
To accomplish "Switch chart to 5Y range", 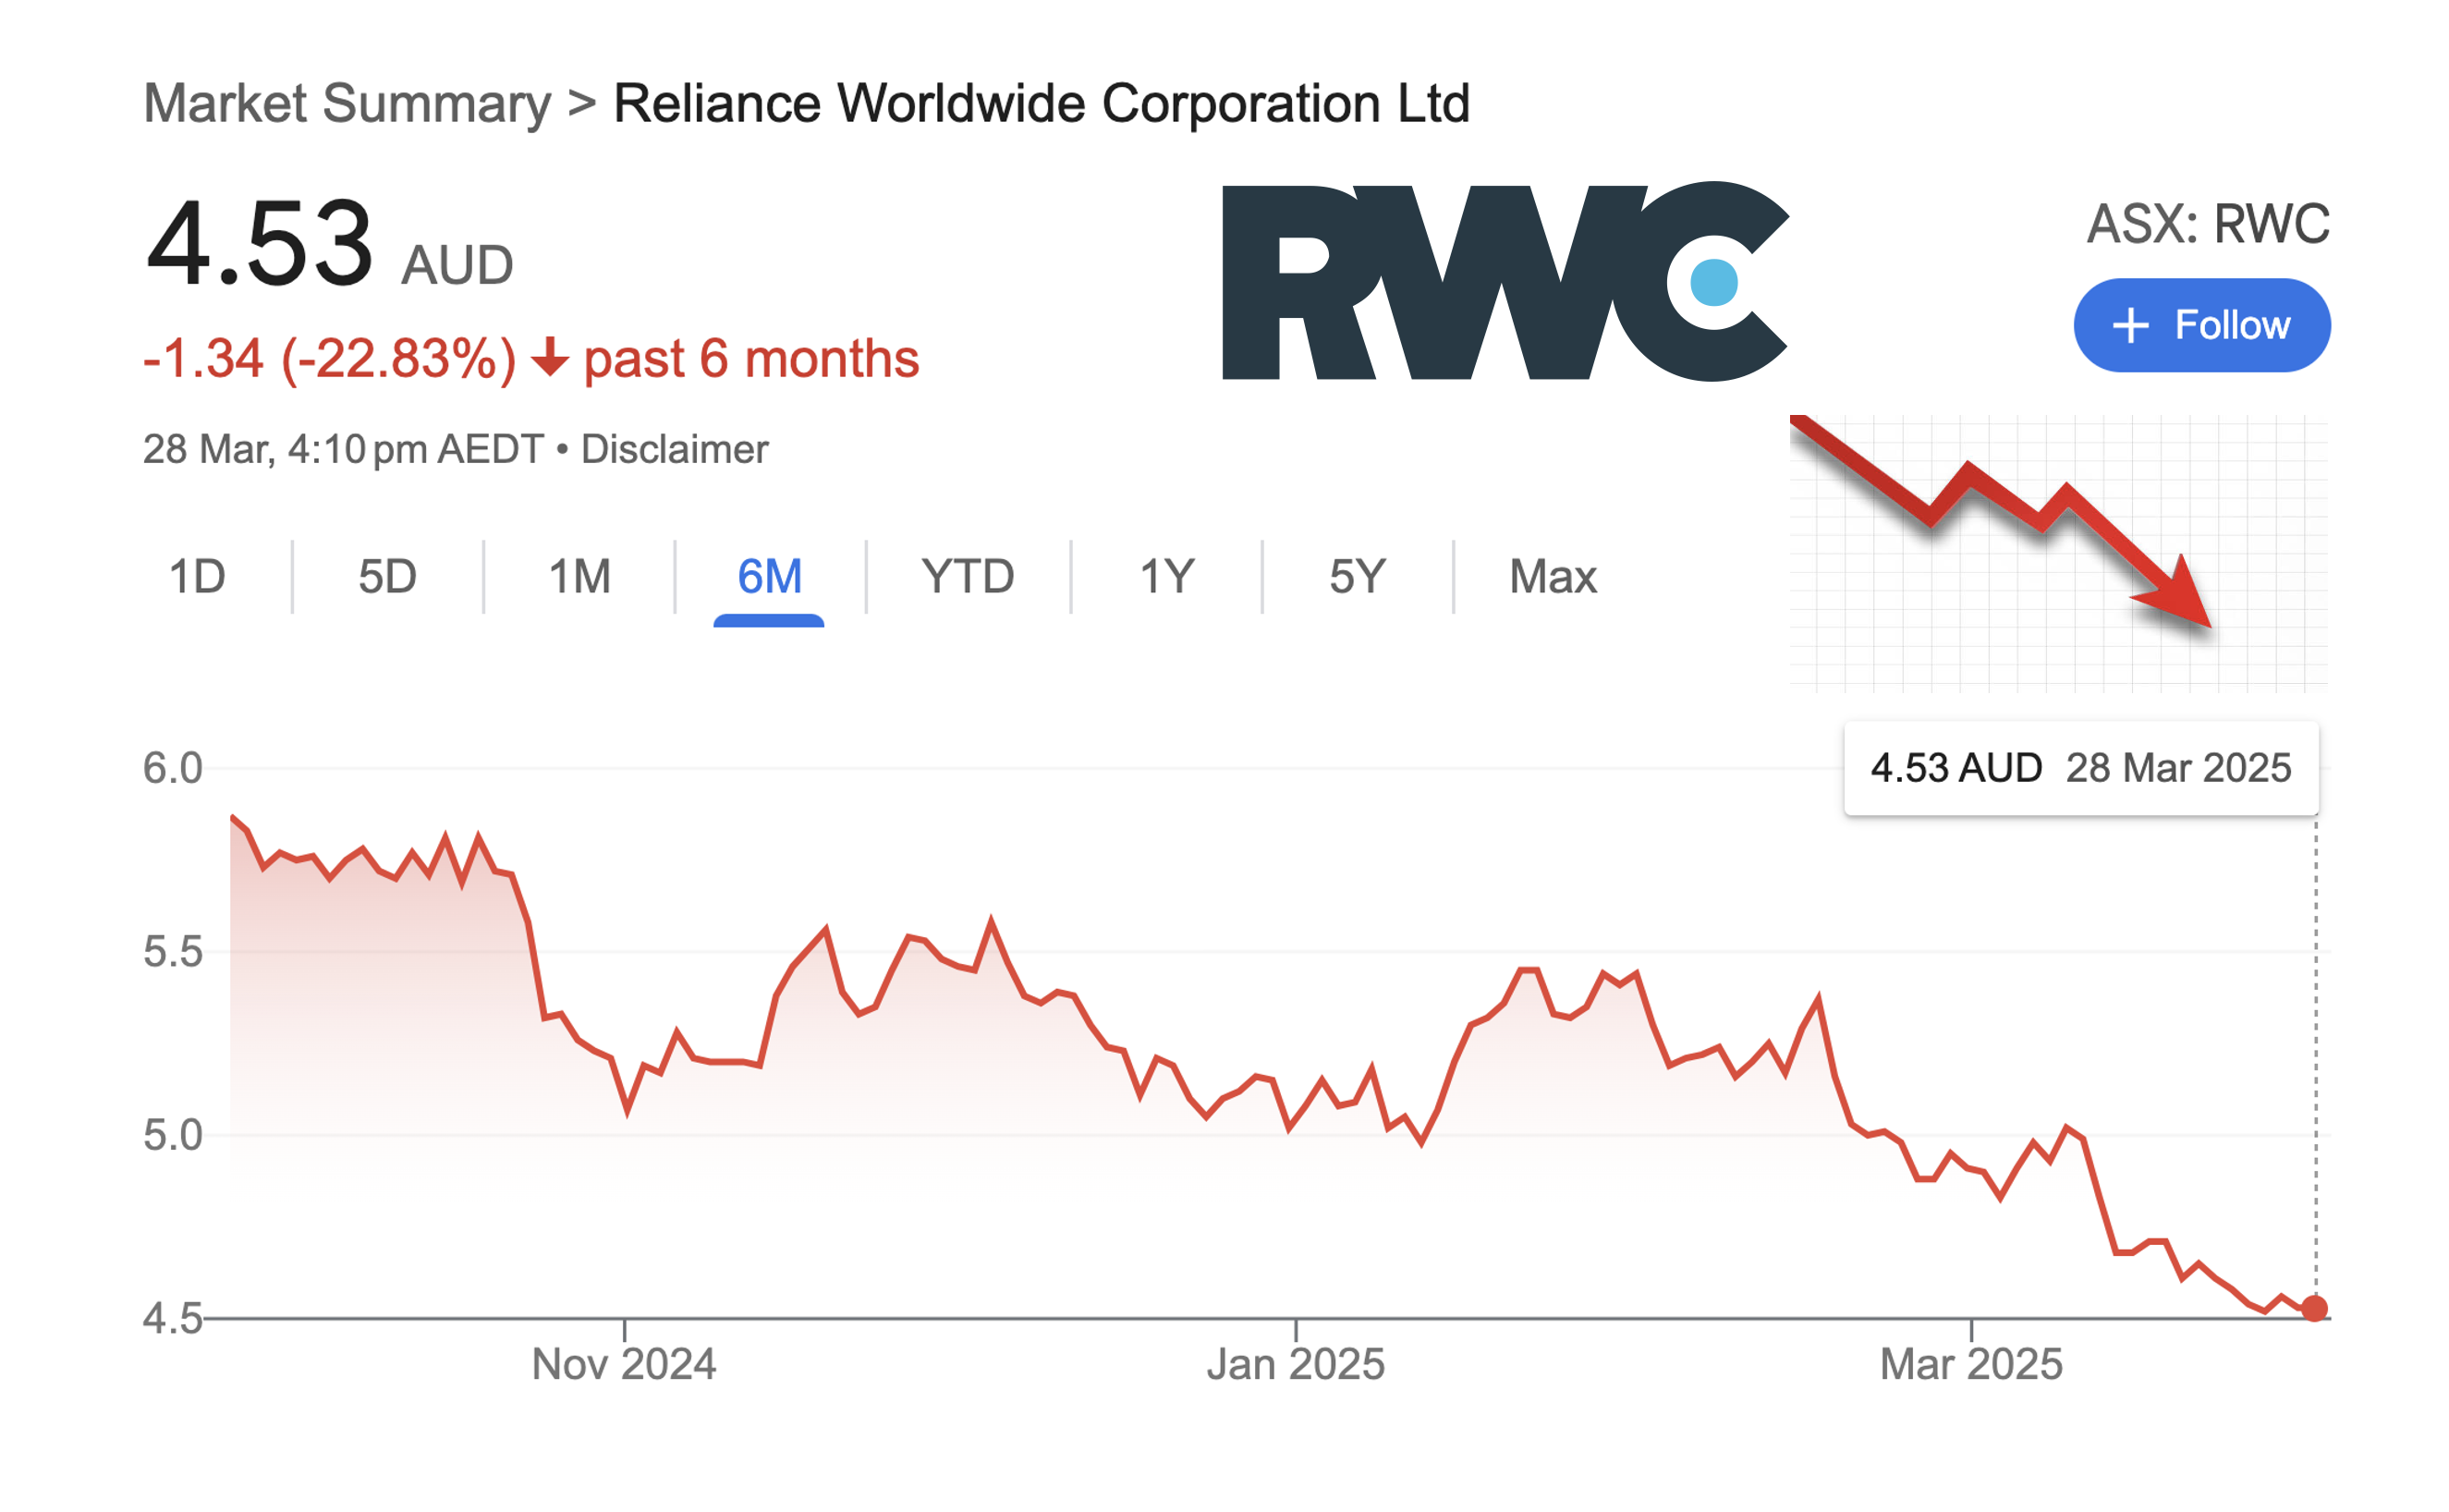I will coord(1356,577).
